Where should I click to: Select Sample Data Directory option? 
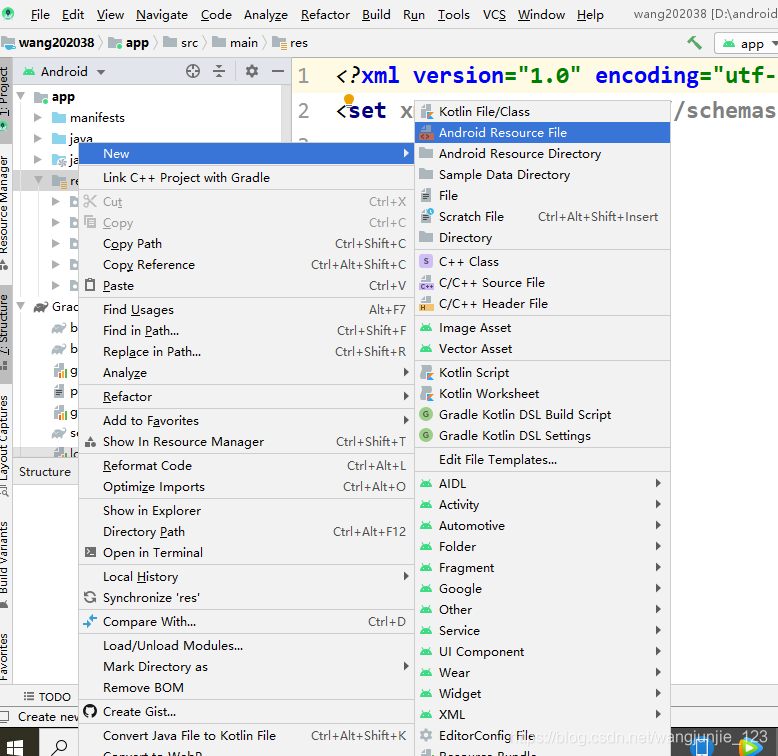click(542, 175)
